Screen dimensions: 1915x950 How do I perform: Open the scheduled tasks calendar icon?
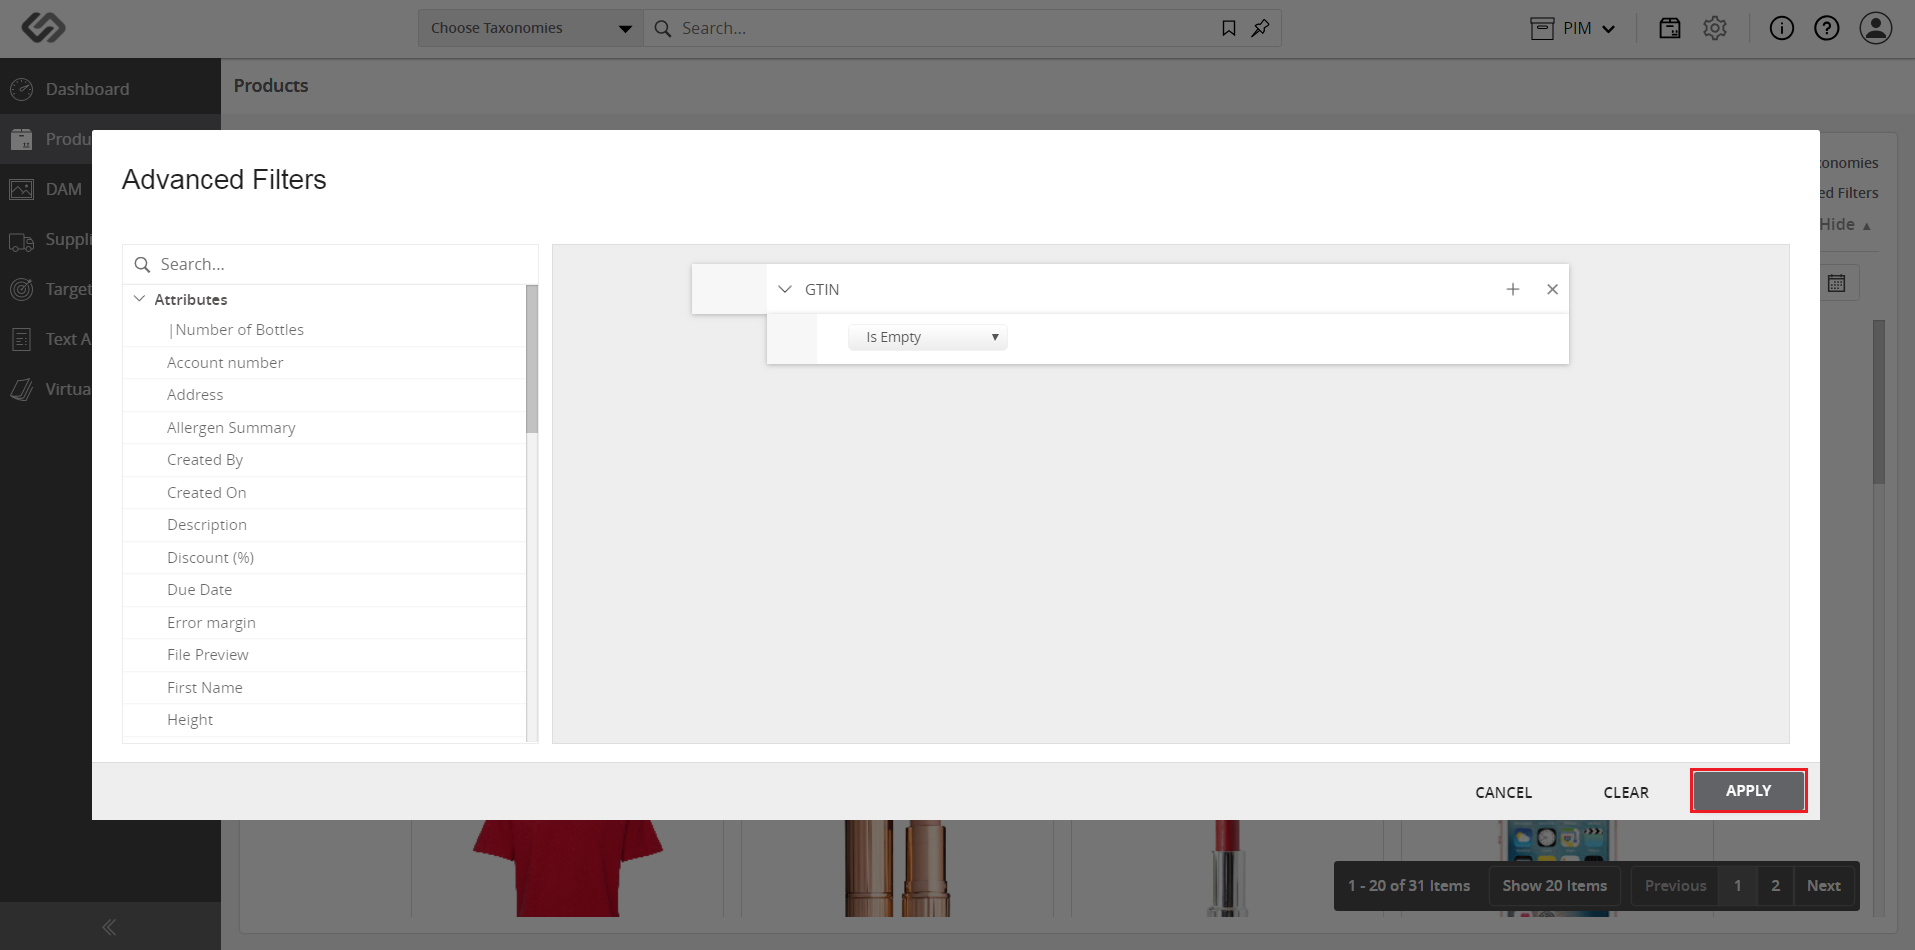[x=1670, y=28]
